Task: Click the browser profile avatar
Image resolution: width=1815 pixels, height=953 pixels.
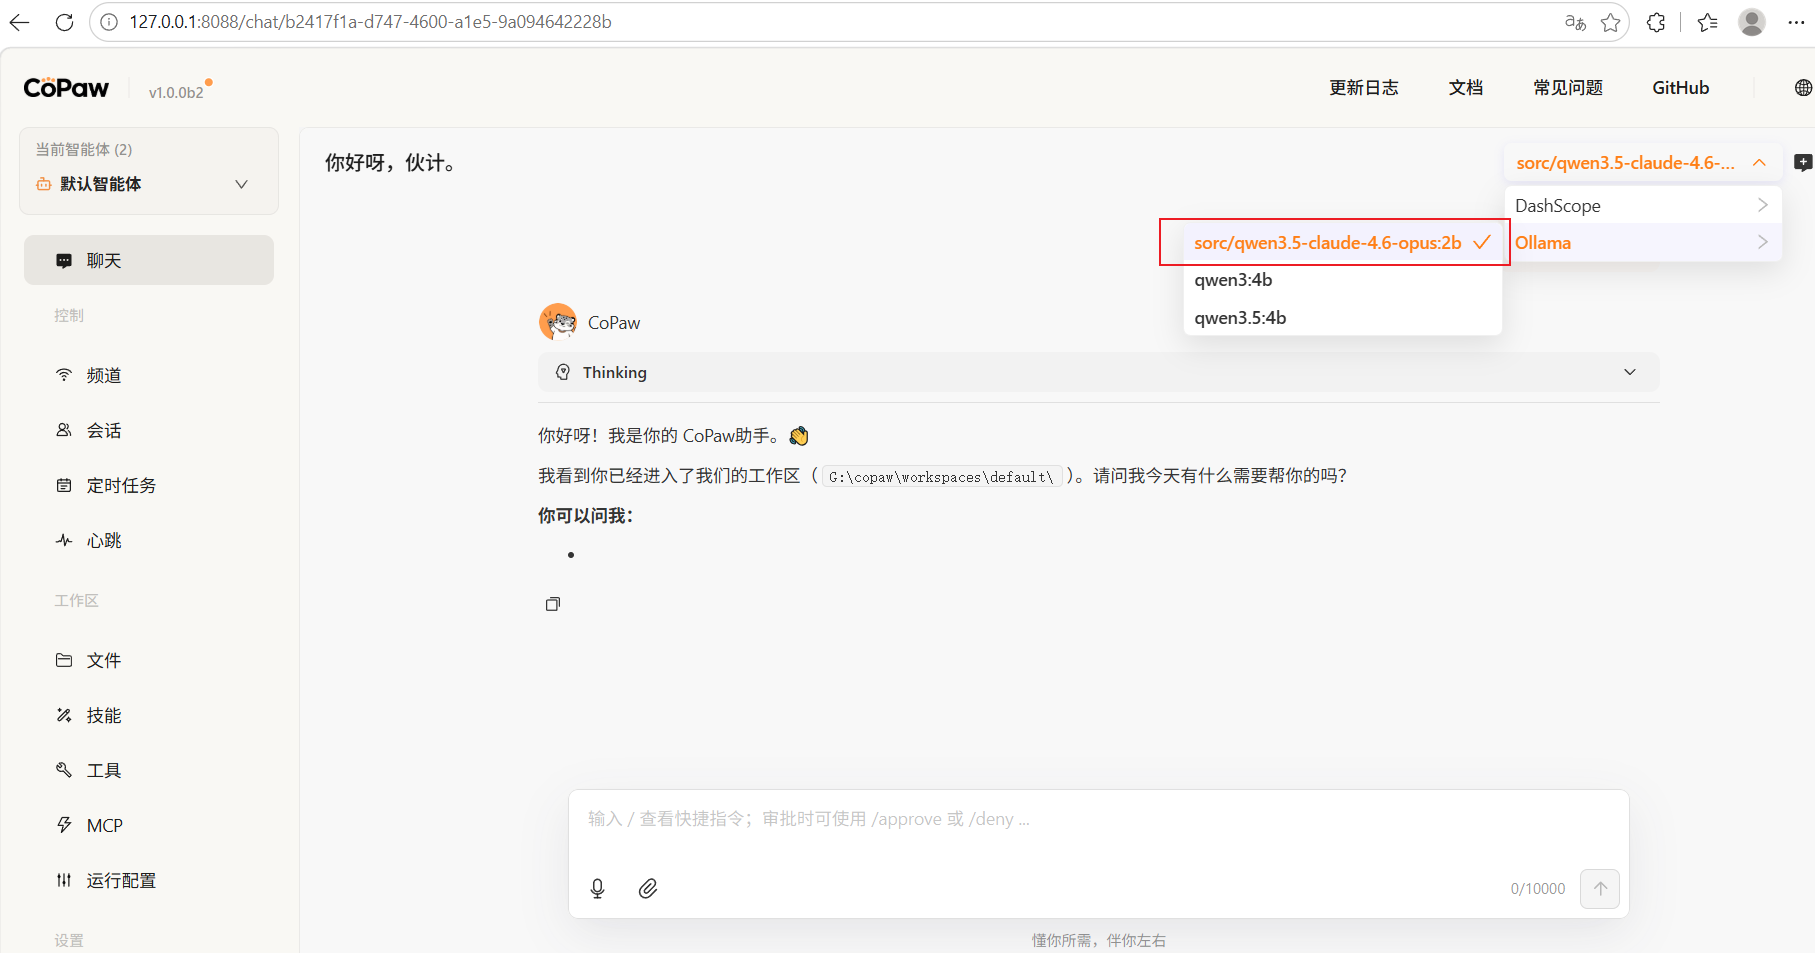Action: [x=1752, y=22]
